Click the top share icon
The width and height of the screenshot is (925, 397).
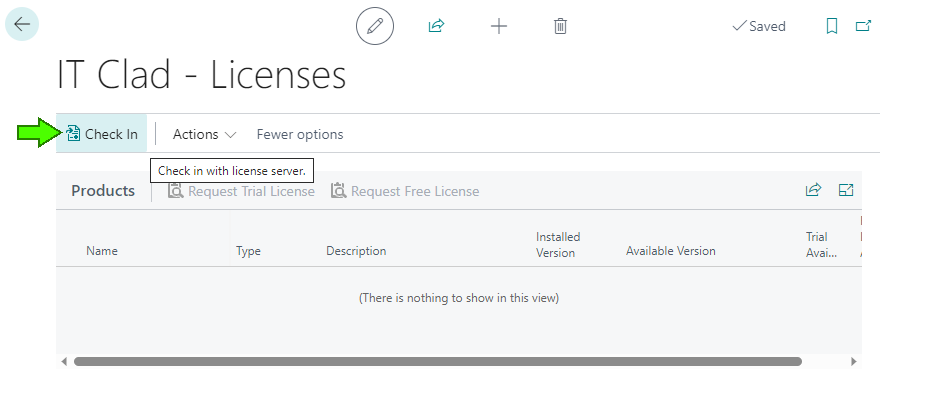click(436, 26)
